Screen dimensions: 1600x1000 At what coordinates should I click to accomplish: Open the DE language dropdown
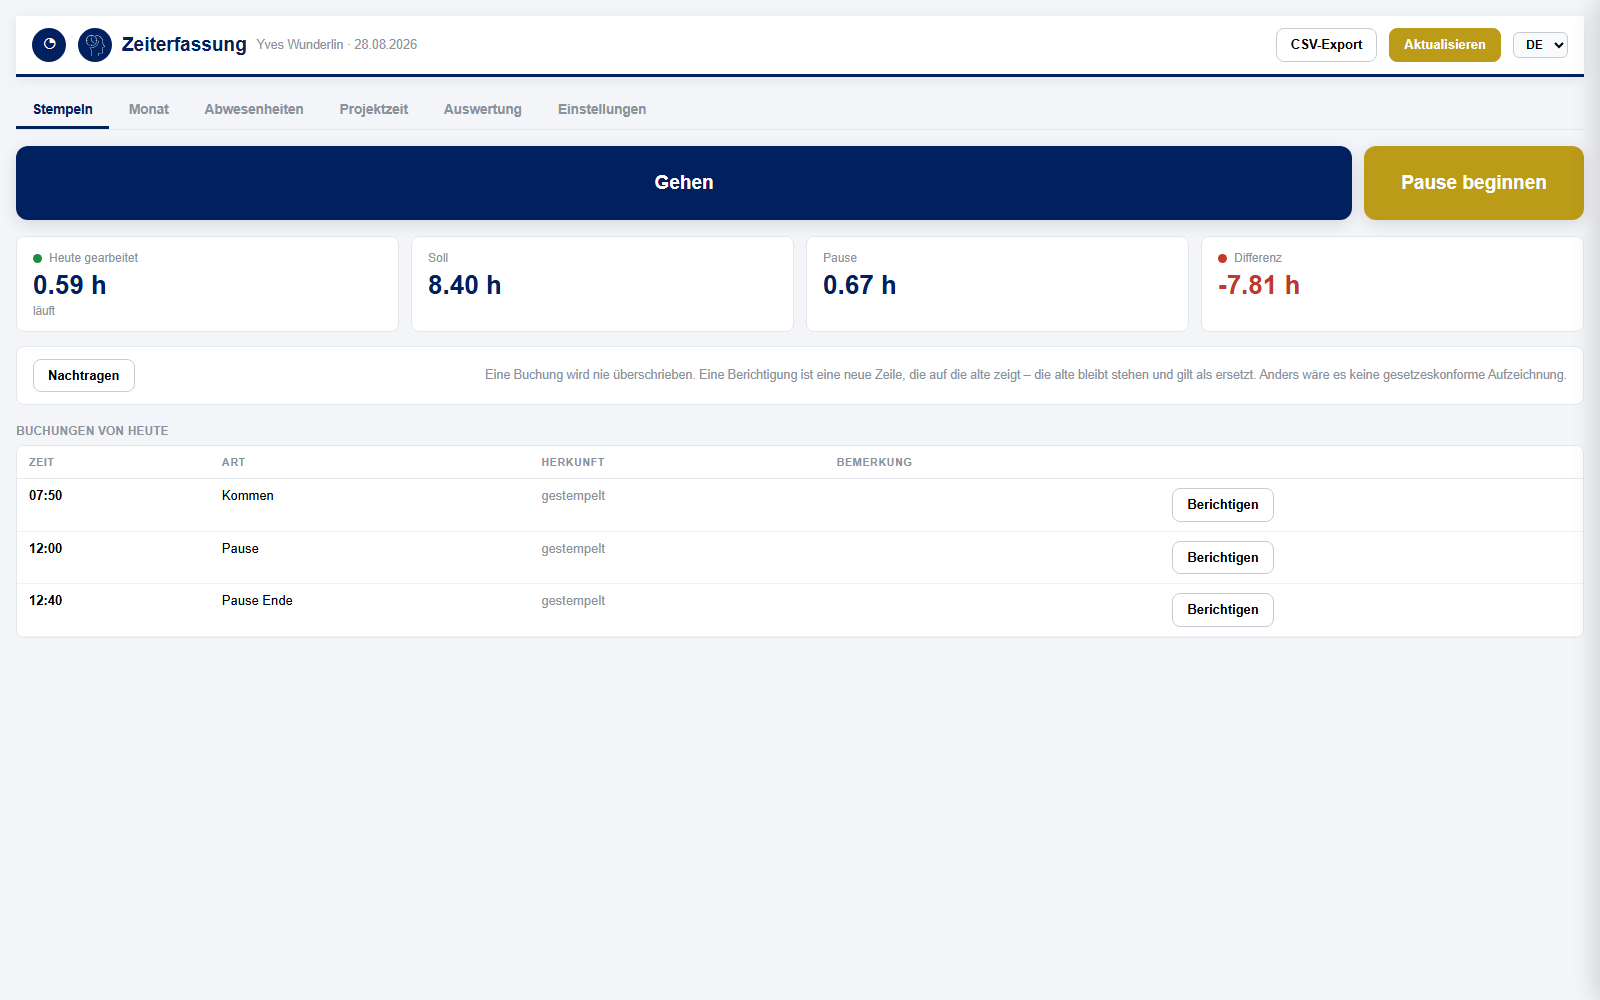[x=1540, y=45]
